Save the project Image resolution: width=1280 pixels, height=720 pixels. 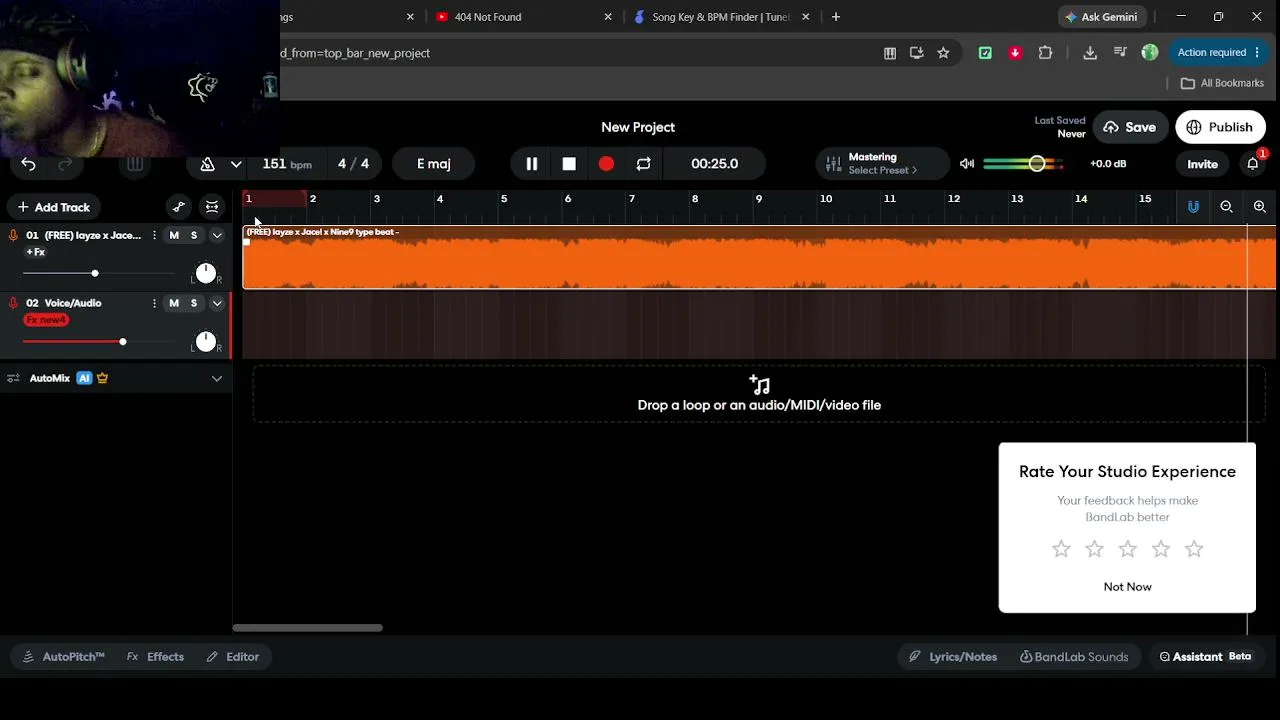click(1130, 127)
